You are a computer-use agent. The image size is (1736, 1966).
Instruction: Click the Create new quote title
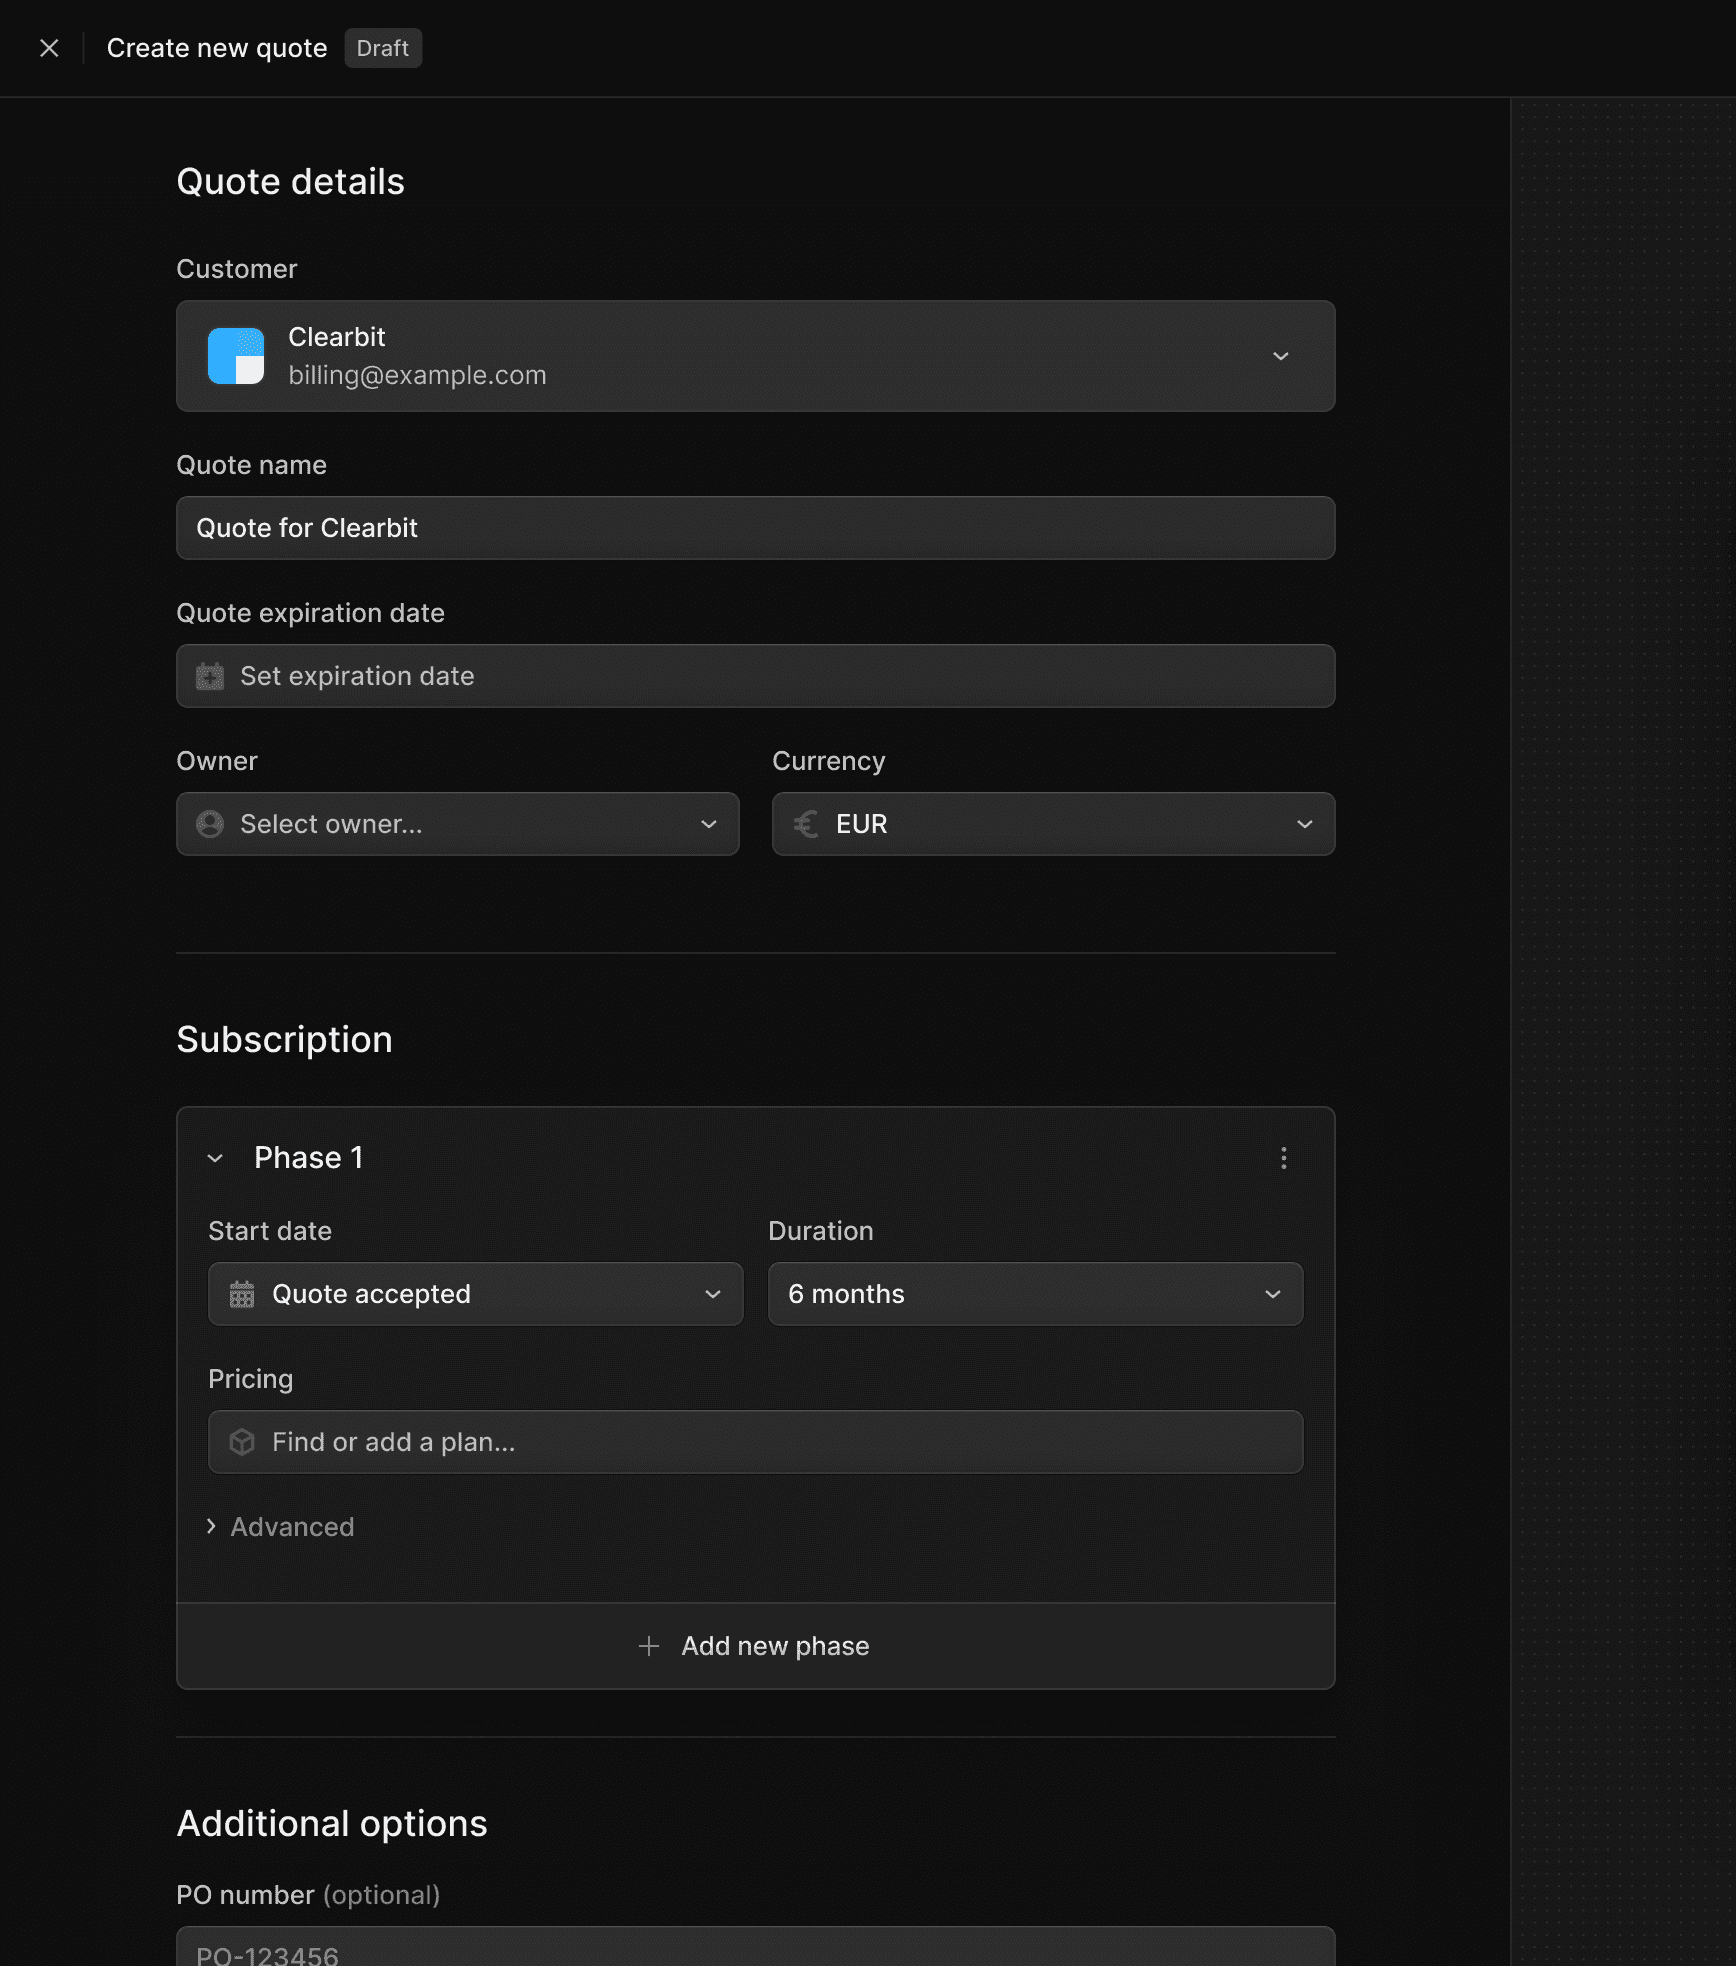pos(217,48)
